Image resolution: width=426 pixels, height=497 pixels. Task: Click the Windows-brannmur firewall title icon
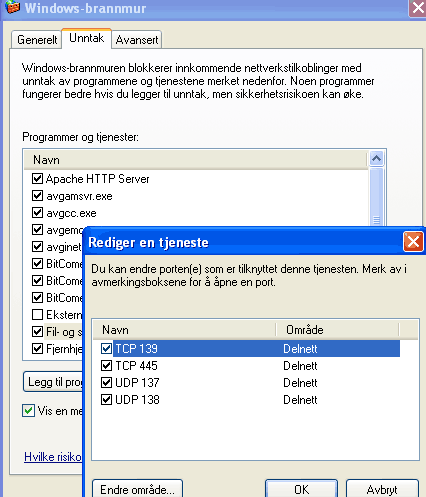point(12,7)
